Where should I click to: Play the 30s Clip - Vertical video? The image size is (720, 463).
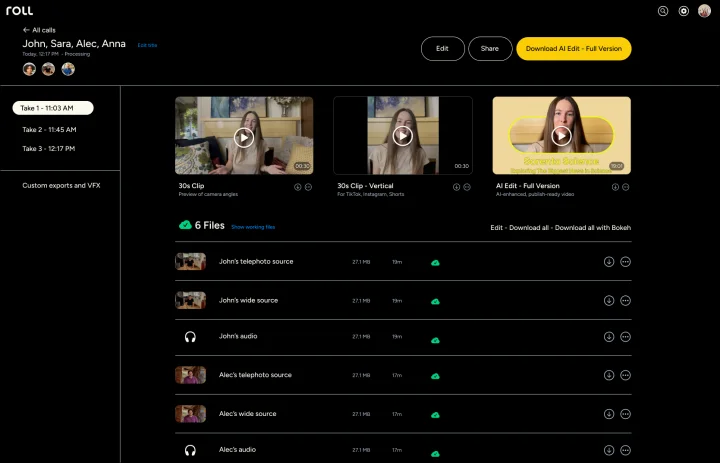tap(403, 136)
